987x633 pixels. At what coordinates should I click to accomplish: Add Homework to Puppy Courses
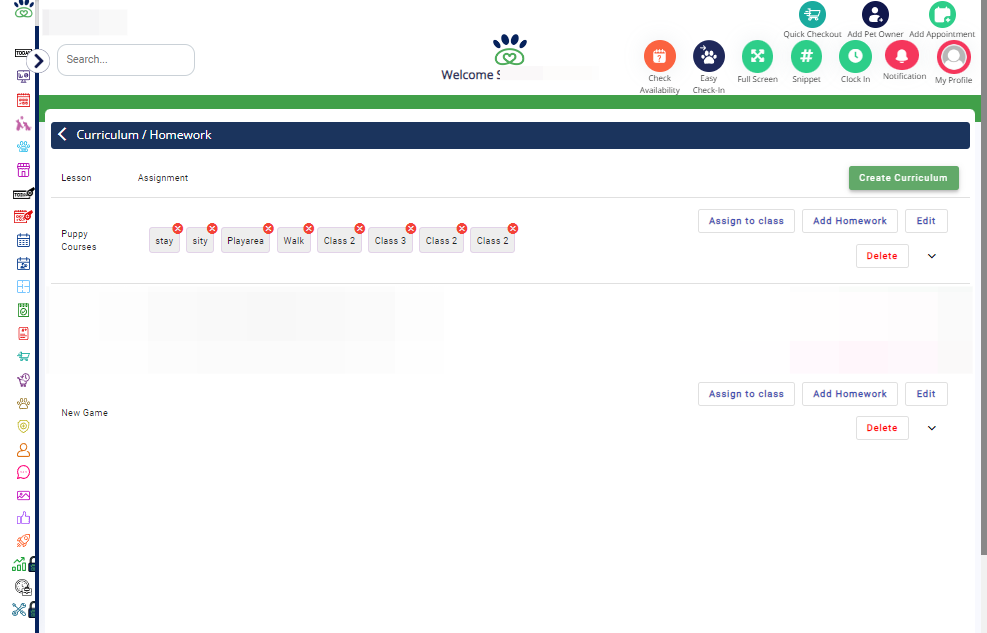850,221
